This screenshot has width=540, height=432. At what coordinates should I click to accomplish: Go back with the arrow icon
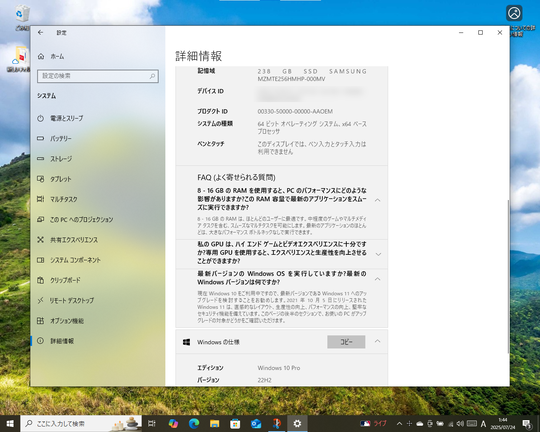(41, 32)
